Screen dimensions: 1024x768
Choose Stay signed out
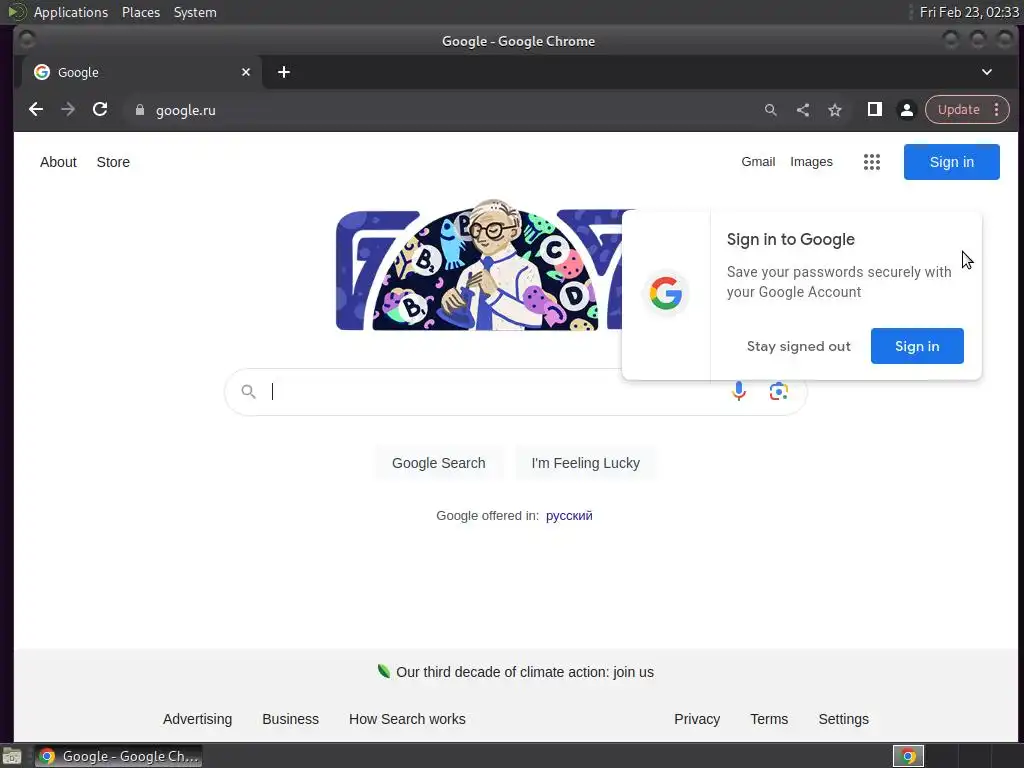pyautogui.click(x=798, y=346)
